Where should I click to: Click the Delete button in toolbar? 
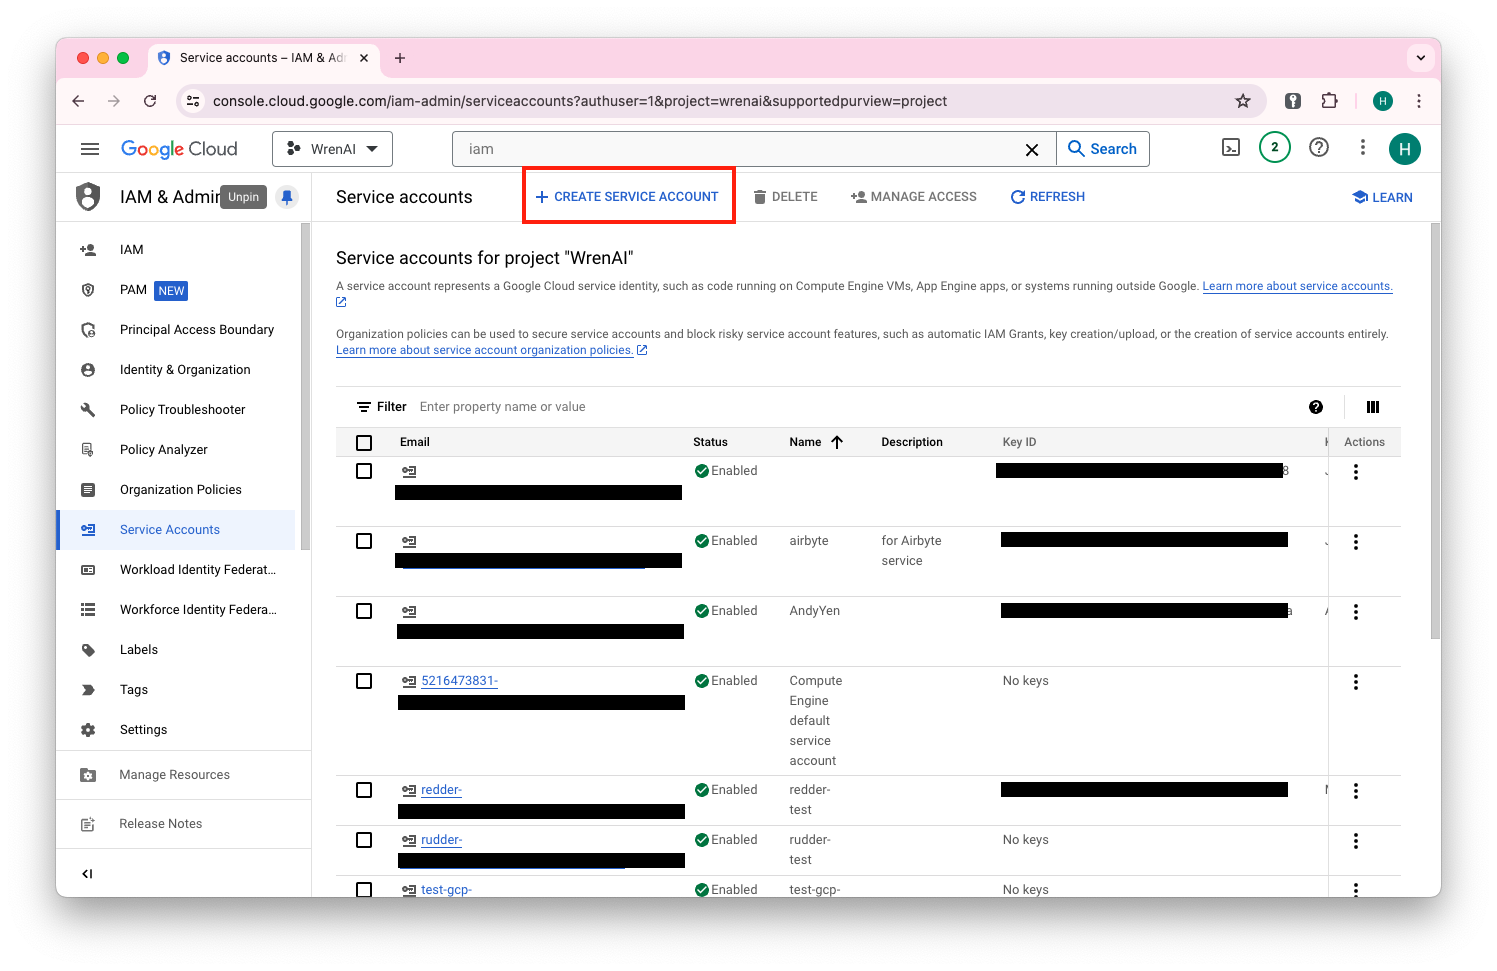pyautogui.click(x=785, y=197)
